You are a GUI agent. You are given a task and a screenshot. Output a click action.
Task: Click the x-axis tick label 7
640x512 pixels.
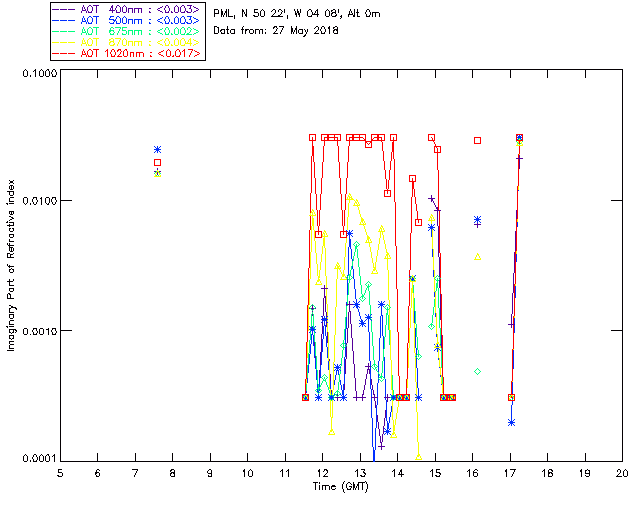point(135,473)
